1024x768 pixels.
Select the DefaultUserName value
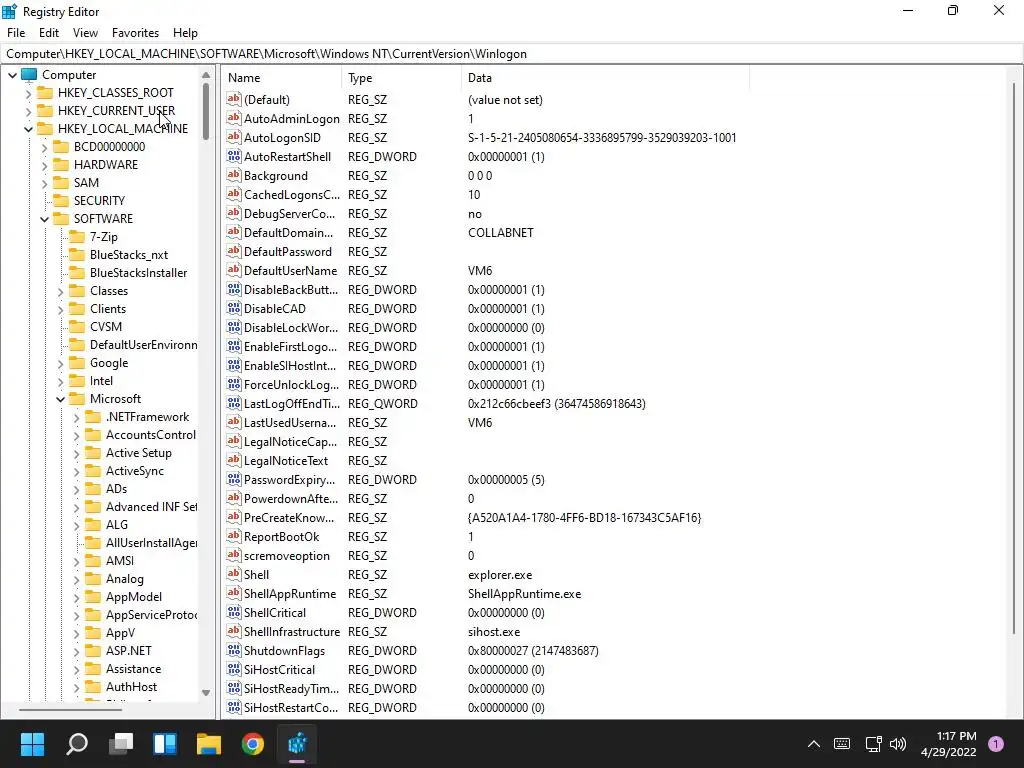coord(290,270)
